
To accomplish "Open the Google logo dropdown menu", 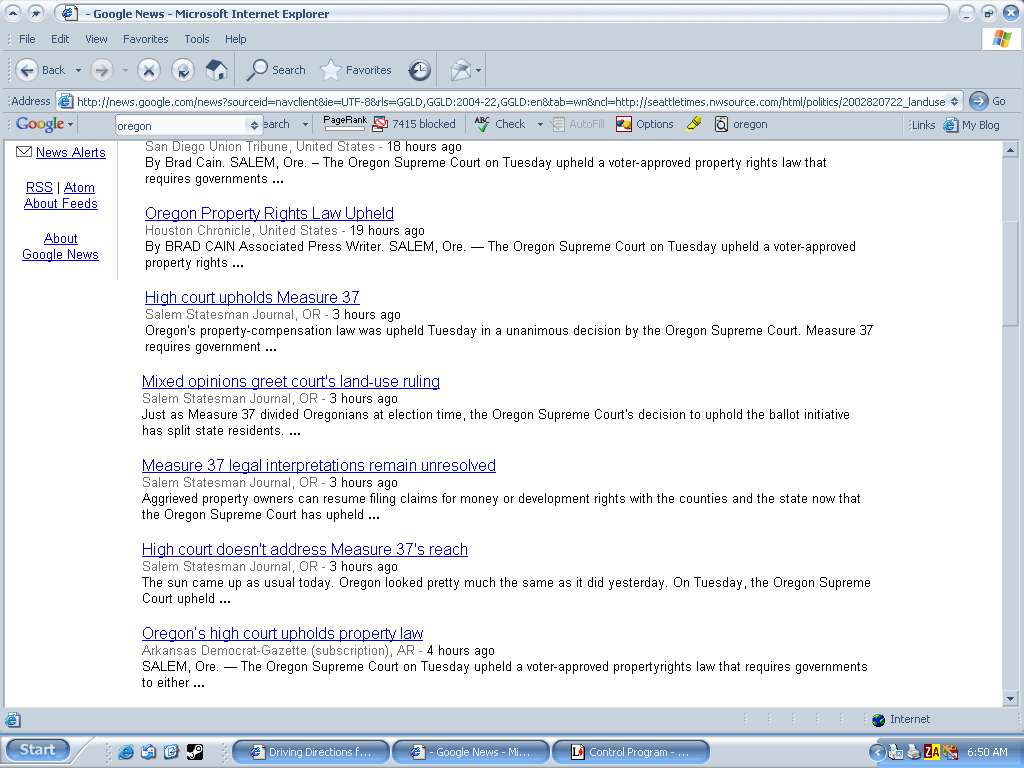I will coord(70,124).
